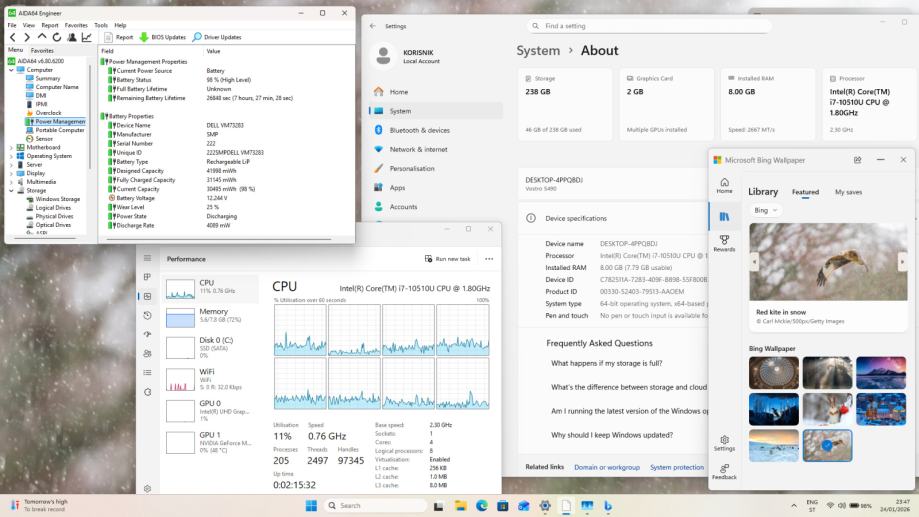This screenshot has width=919, height=517.
Task: Open the Bing source dropdown
Action: [x=765, y=210]
